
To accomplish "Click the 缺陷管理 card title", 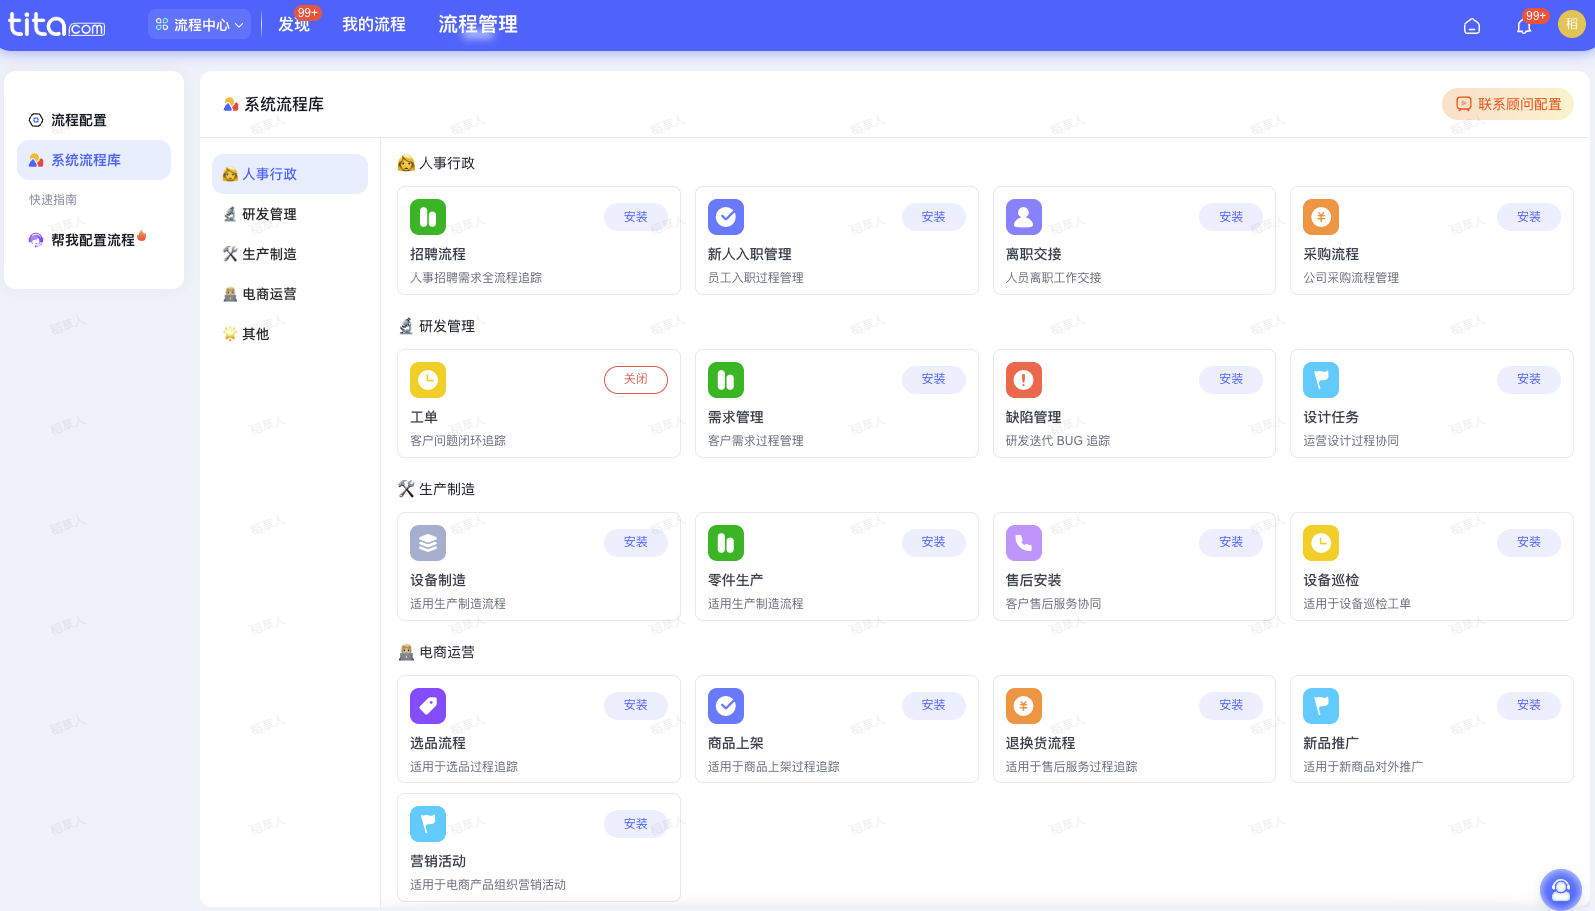I will (x=1033, y=418).
